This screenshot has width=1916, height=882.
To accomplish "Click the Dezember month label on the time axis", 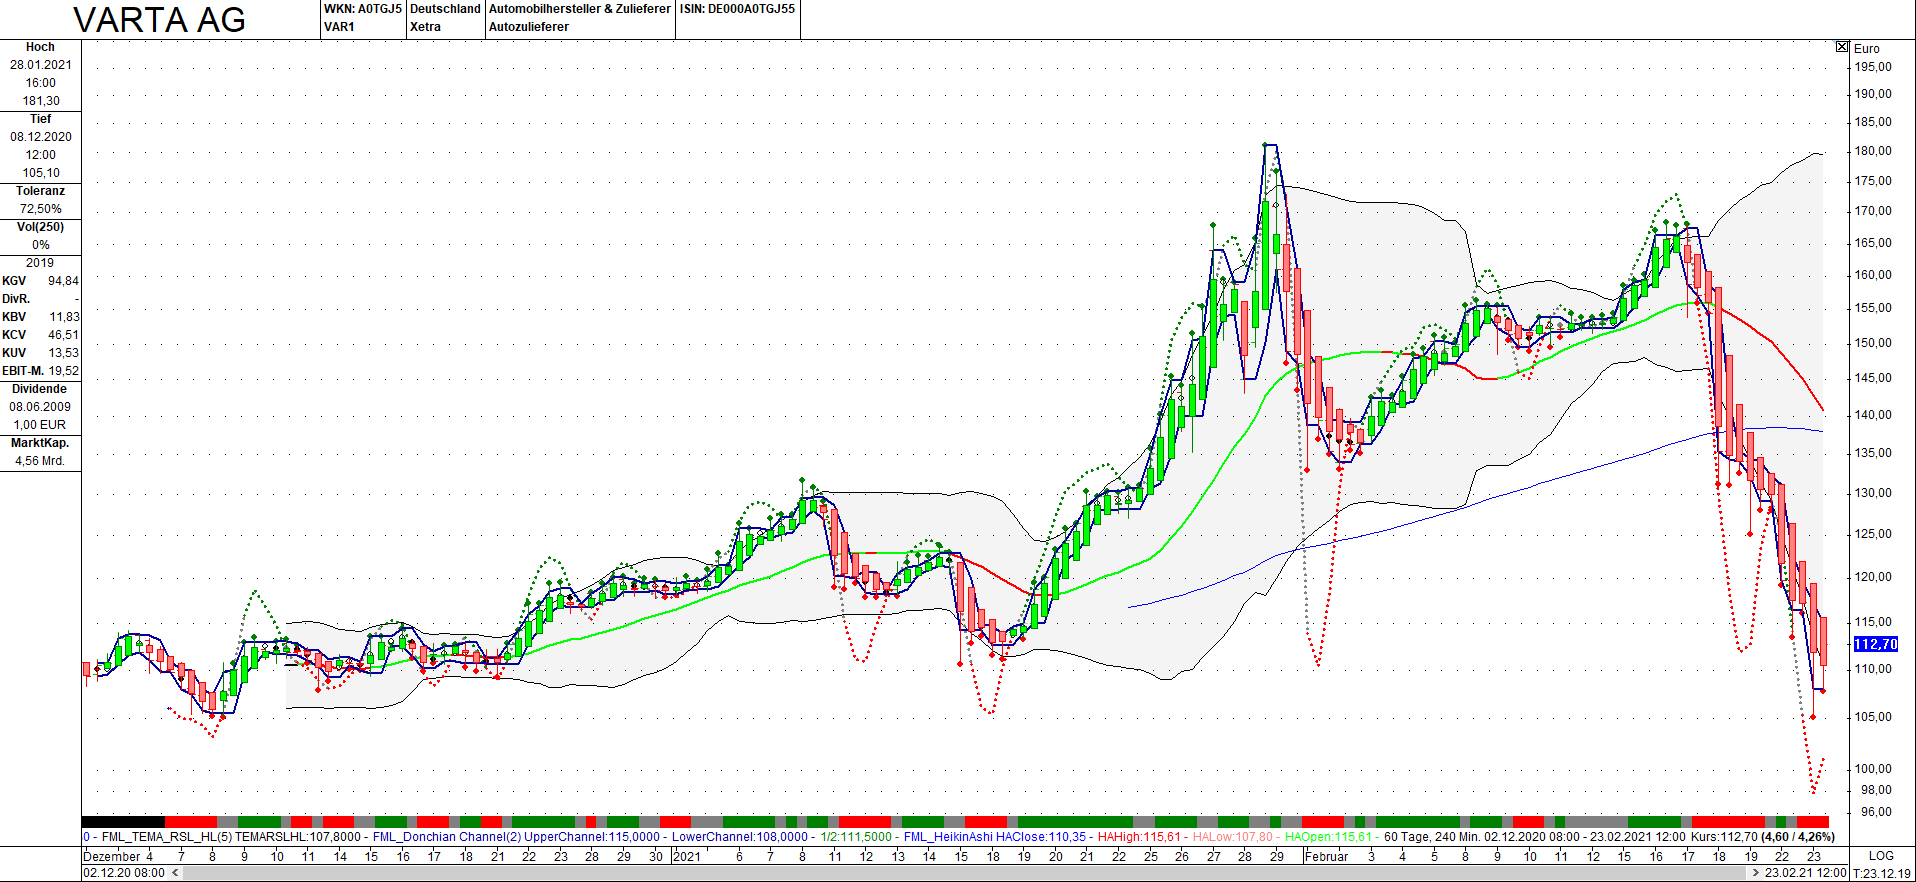I will click(112, 856).
